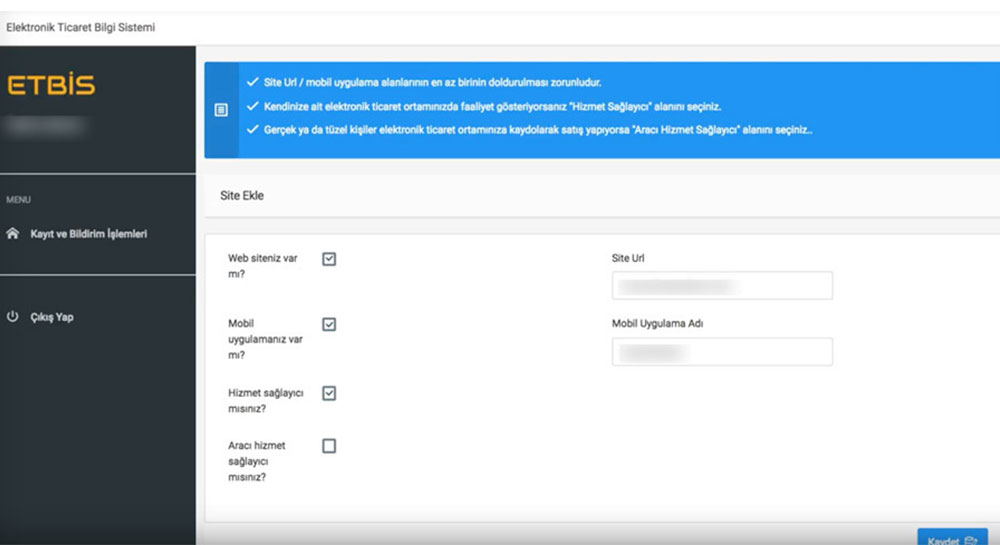Click the checkmark beside the Kendinize ait notice

point(253,106)
